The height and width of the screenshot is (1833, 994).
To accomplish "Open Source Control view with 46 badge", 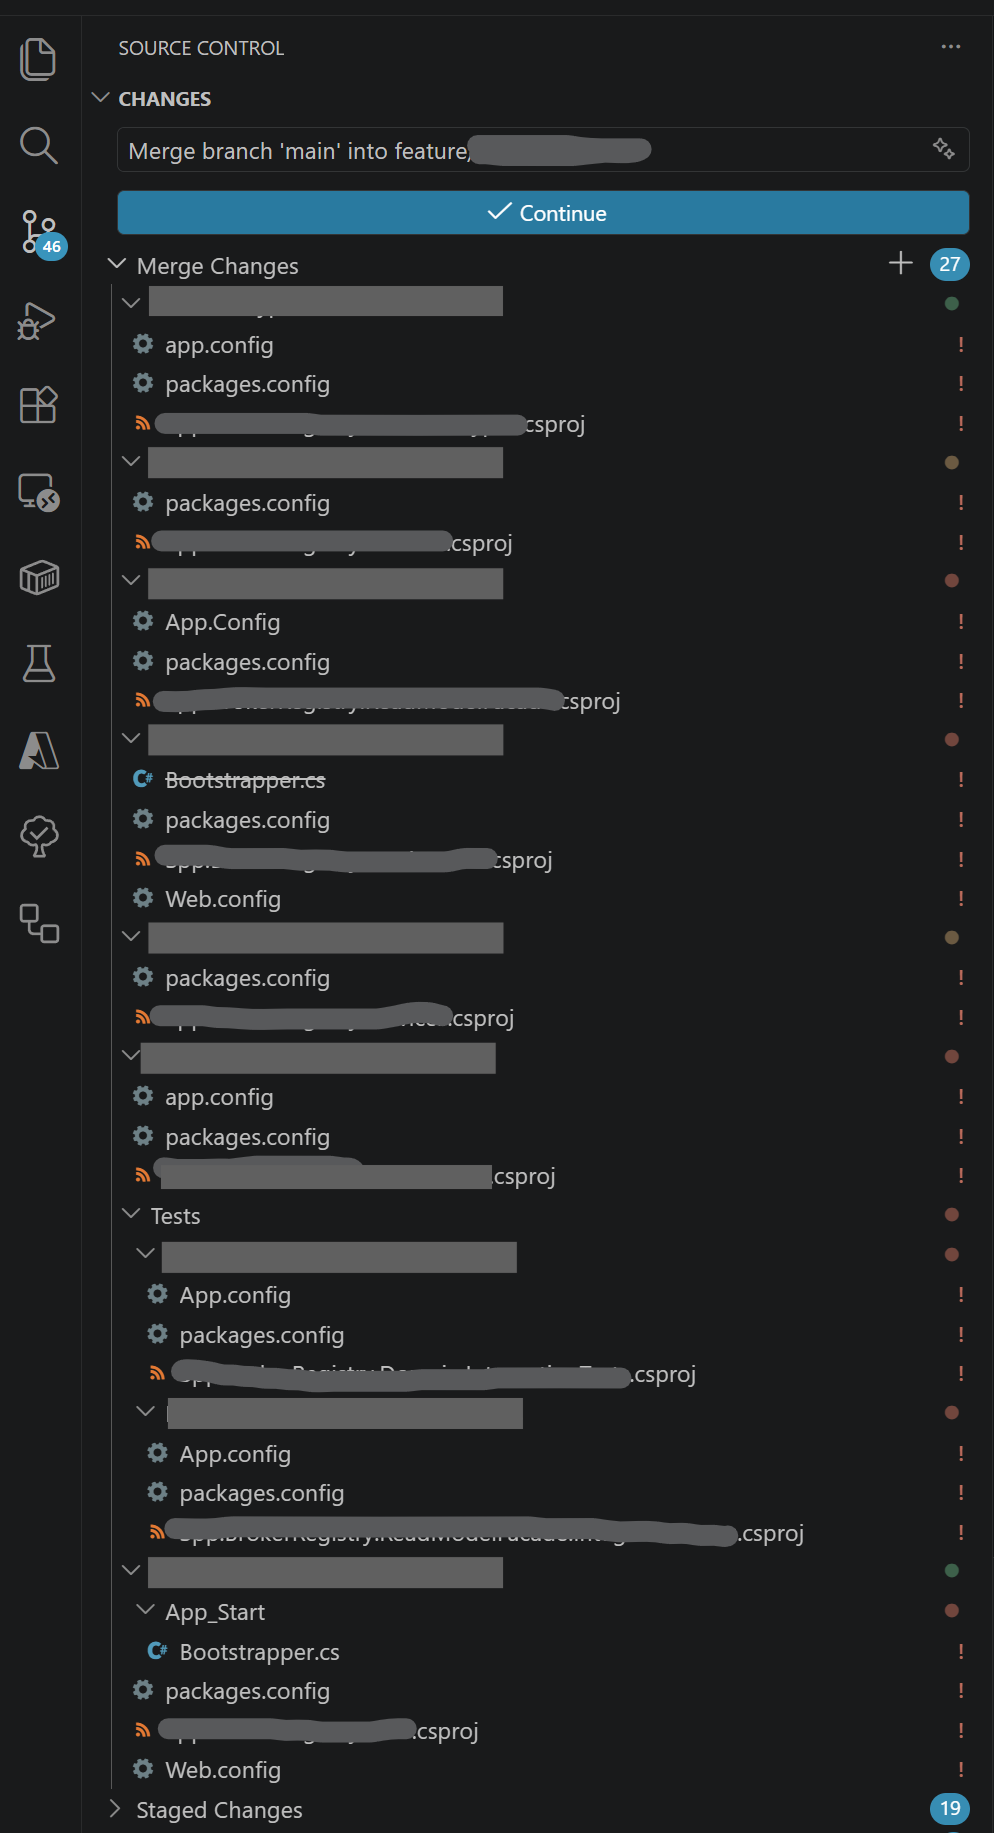I will (x=40, y=233).
